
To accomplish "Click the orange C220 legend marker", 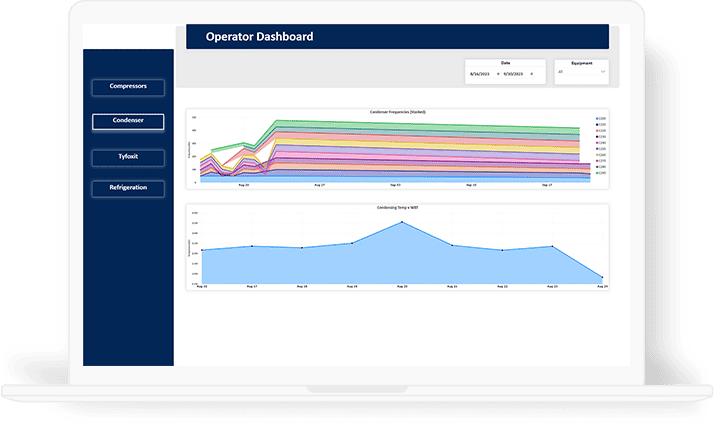I will click(x=598, y=130).
